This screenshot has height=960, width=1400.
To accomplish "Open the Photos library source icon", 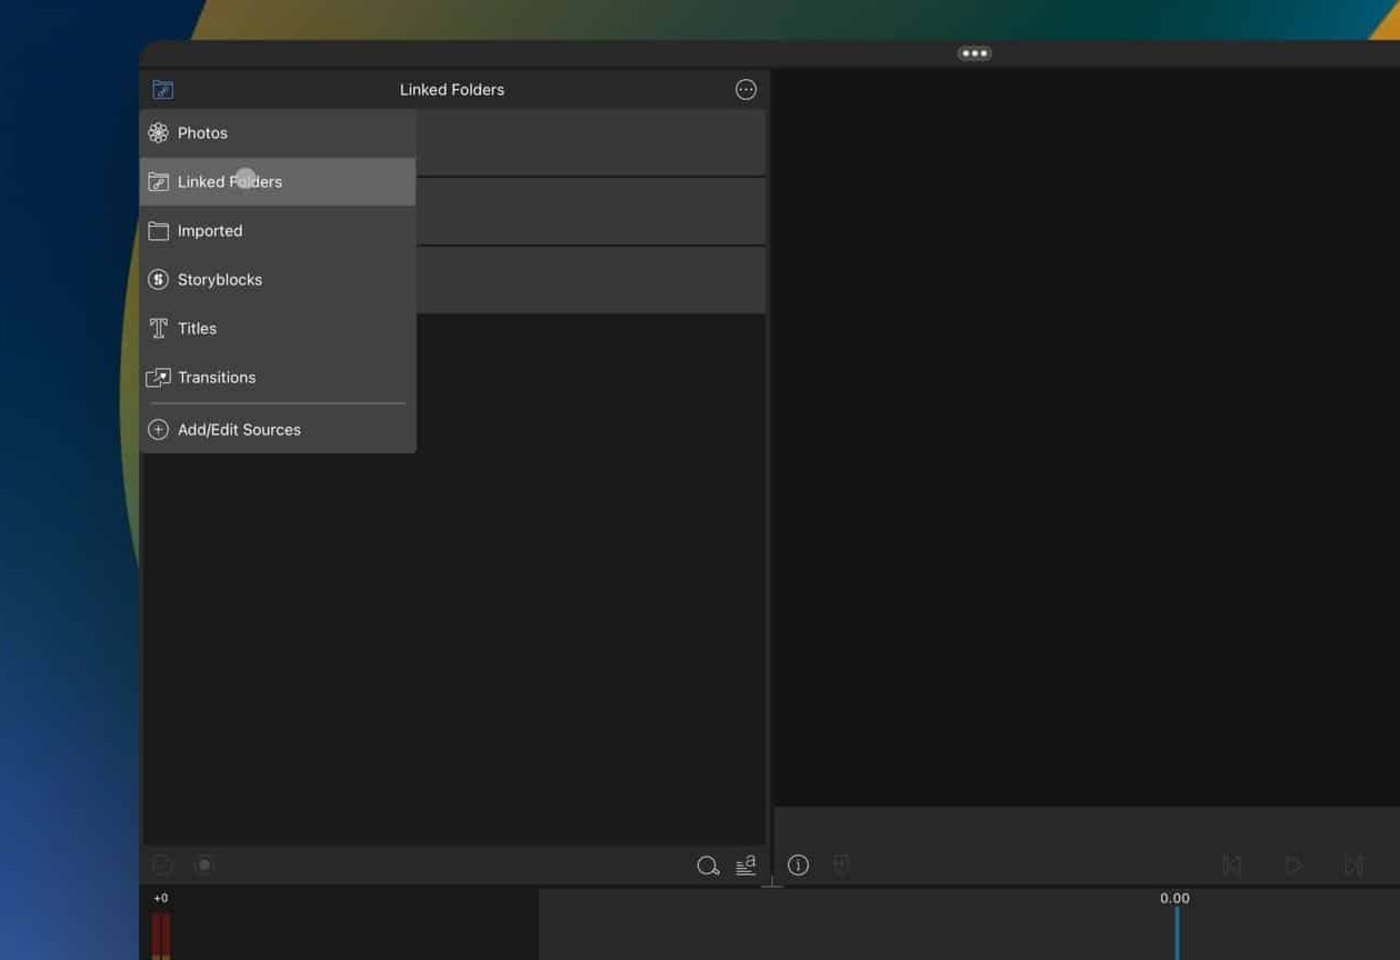I will (158, 132).
